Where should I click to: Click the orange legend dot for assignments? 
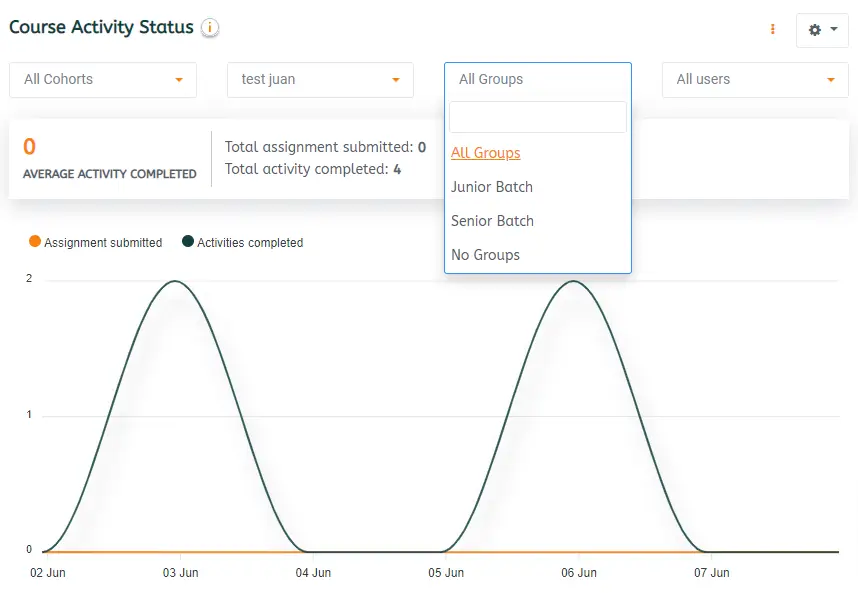[36, 242]
